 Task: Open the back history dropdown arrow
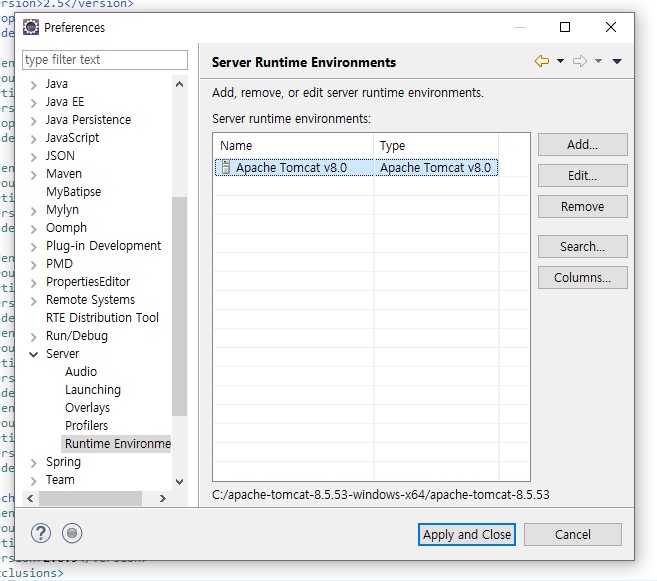point(560,61)
